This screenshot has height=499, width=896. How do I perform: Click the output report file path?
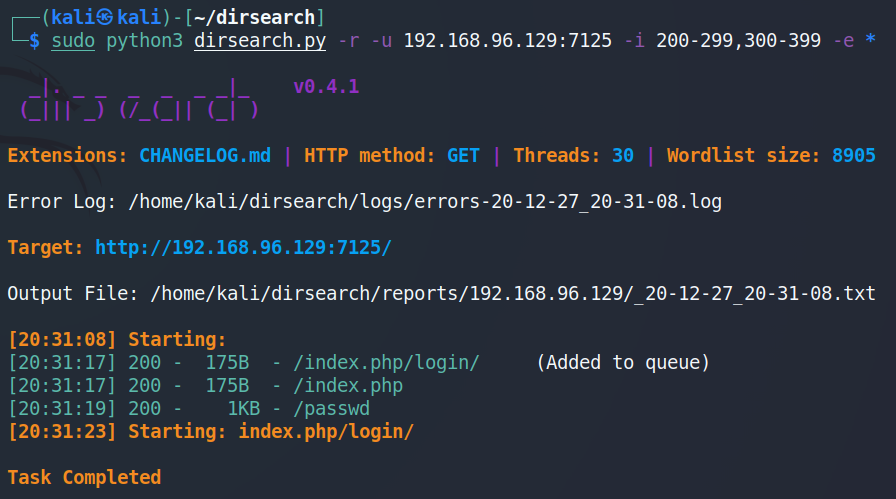point(513,293)
